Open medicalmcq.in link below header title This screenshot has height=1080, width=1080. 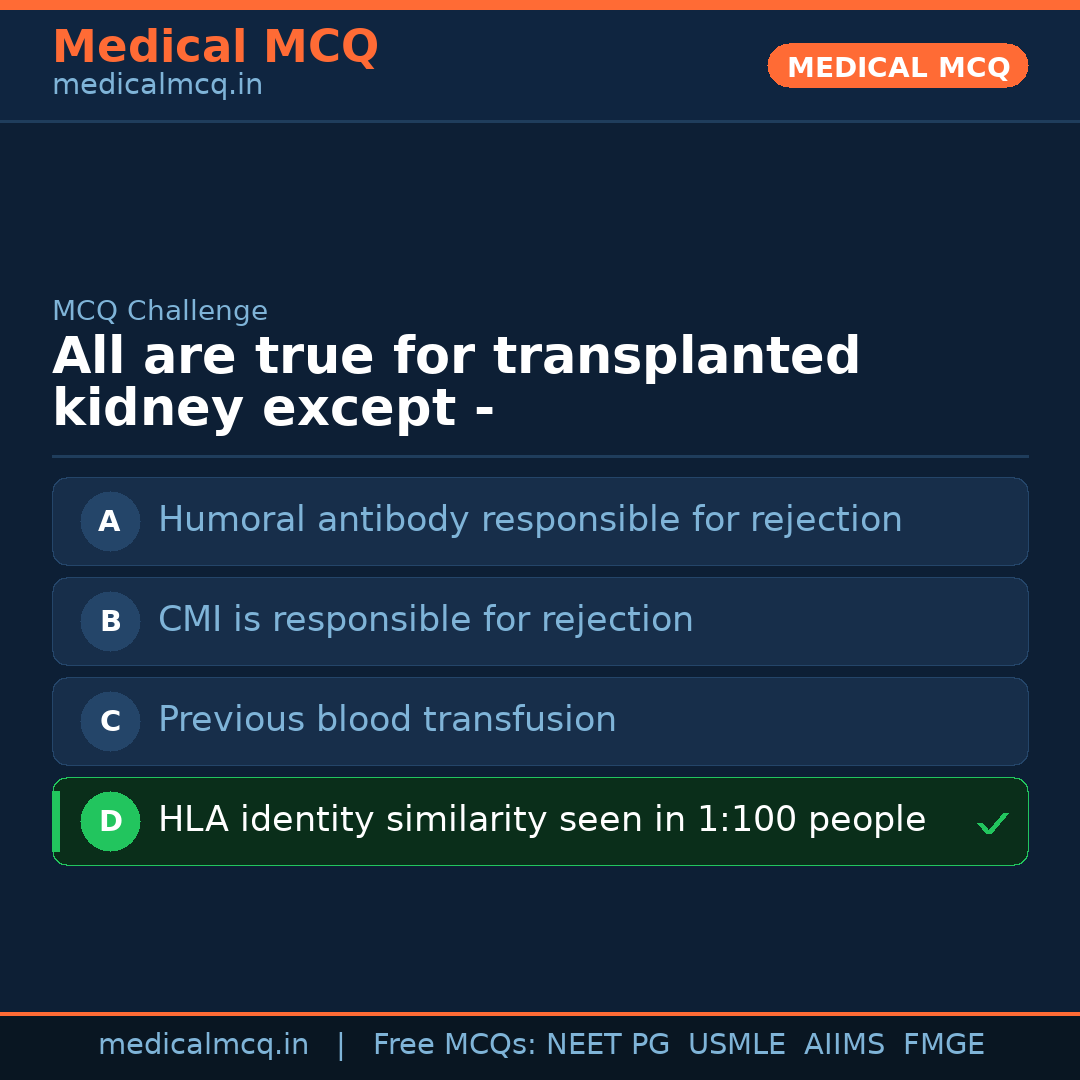157,86
